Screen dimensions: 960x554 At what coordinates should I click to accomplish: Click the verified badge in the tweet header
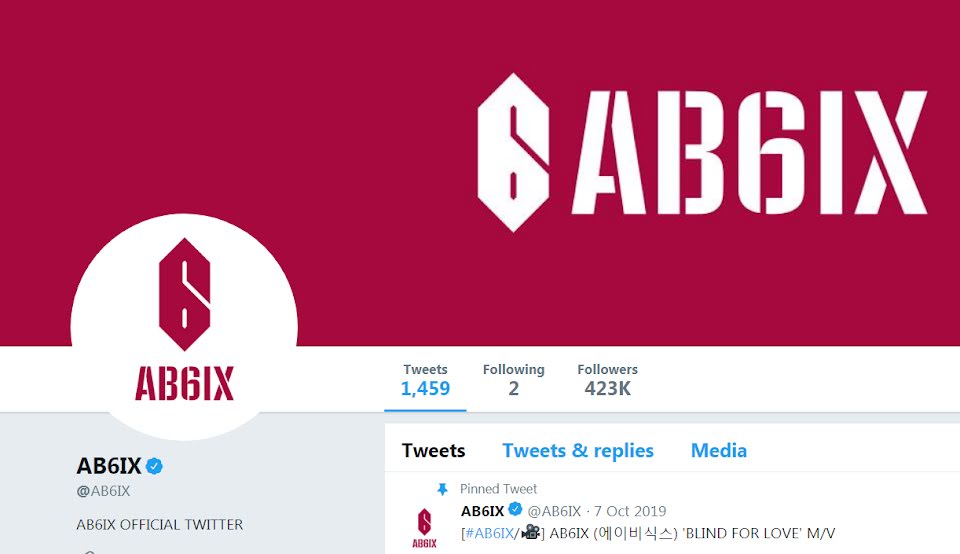pyautogui.click(x=516, y=509)
